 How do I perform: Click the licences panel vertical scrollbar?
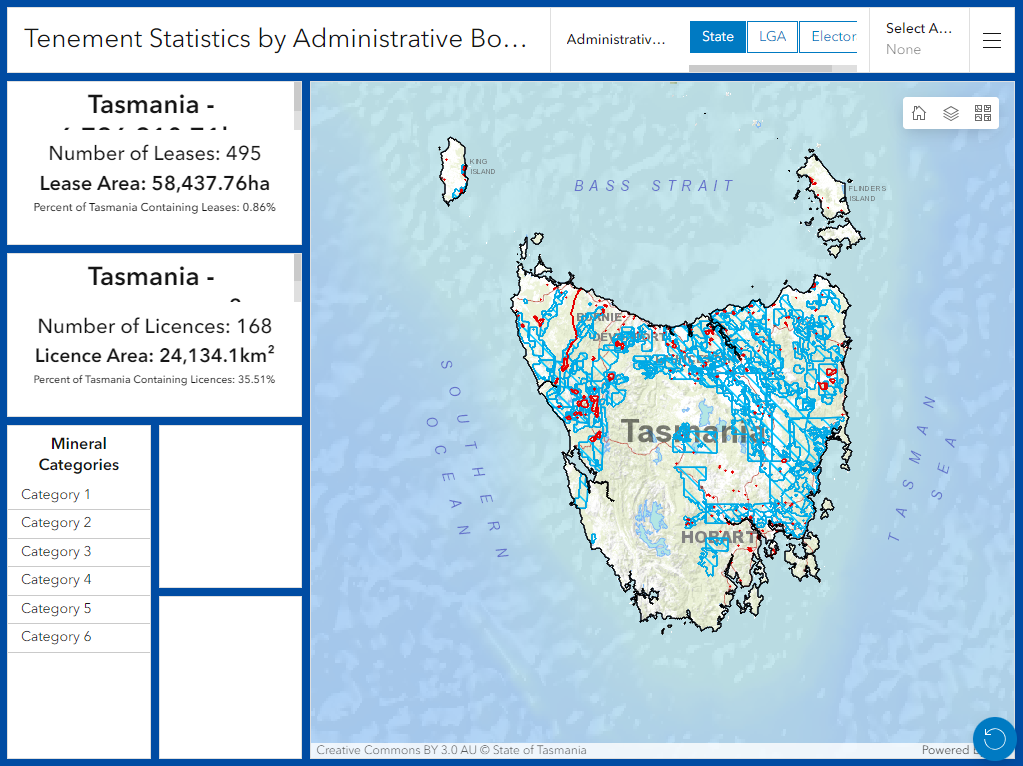click(x=297, y=277)
